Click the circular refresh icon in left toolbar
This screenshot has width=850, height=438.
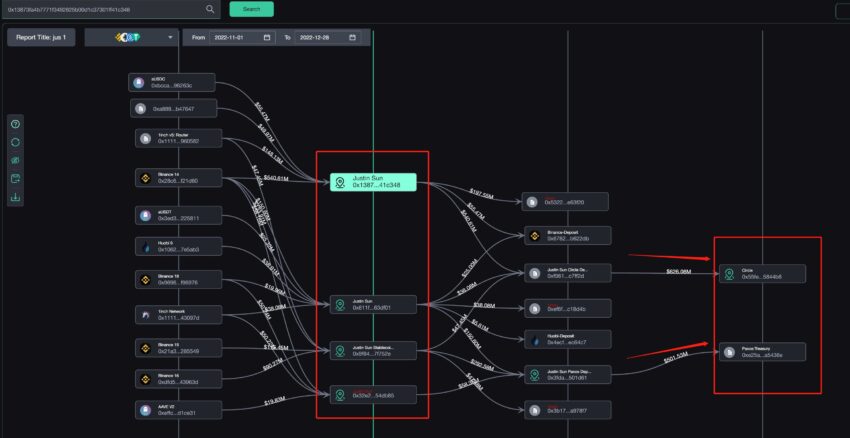pyautogui.click(x=15, y=142)
